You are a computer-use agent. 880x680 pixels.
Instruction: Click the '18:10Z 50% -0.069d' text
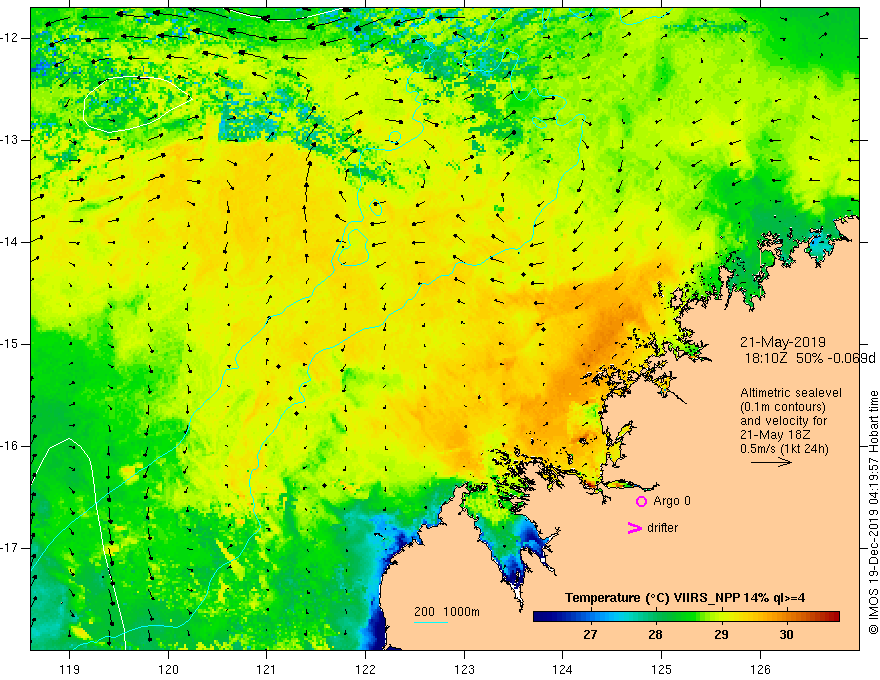tap(810, 358)
